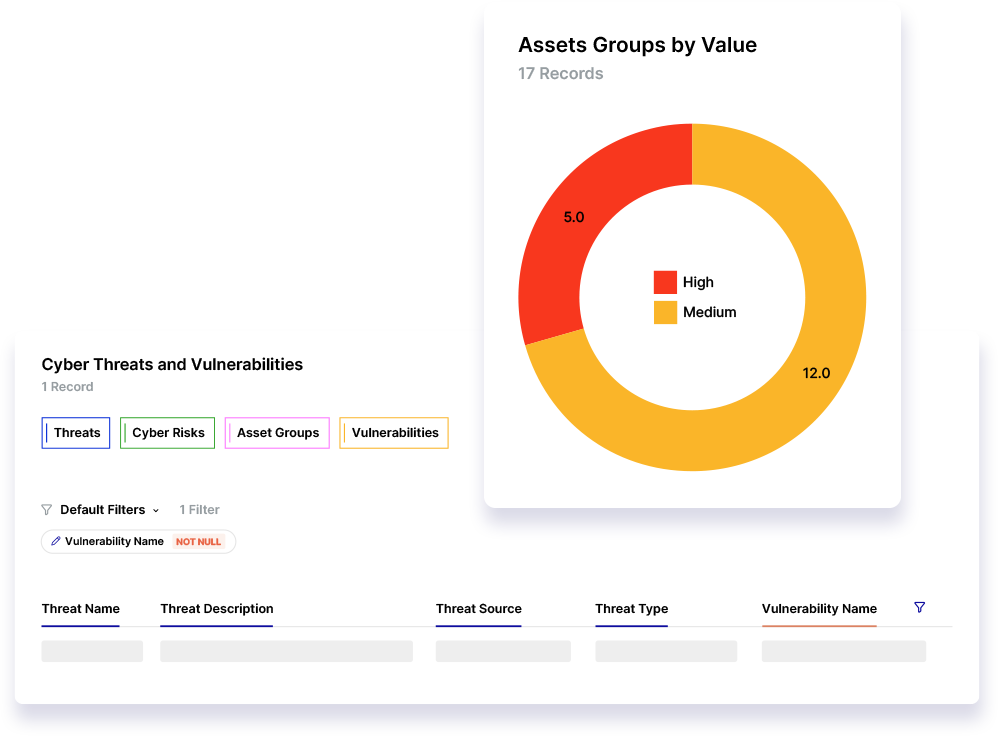Click the 17 Records label under Assets Groups by Value
This screenshot has width=998, height=736.
[561, 73]
